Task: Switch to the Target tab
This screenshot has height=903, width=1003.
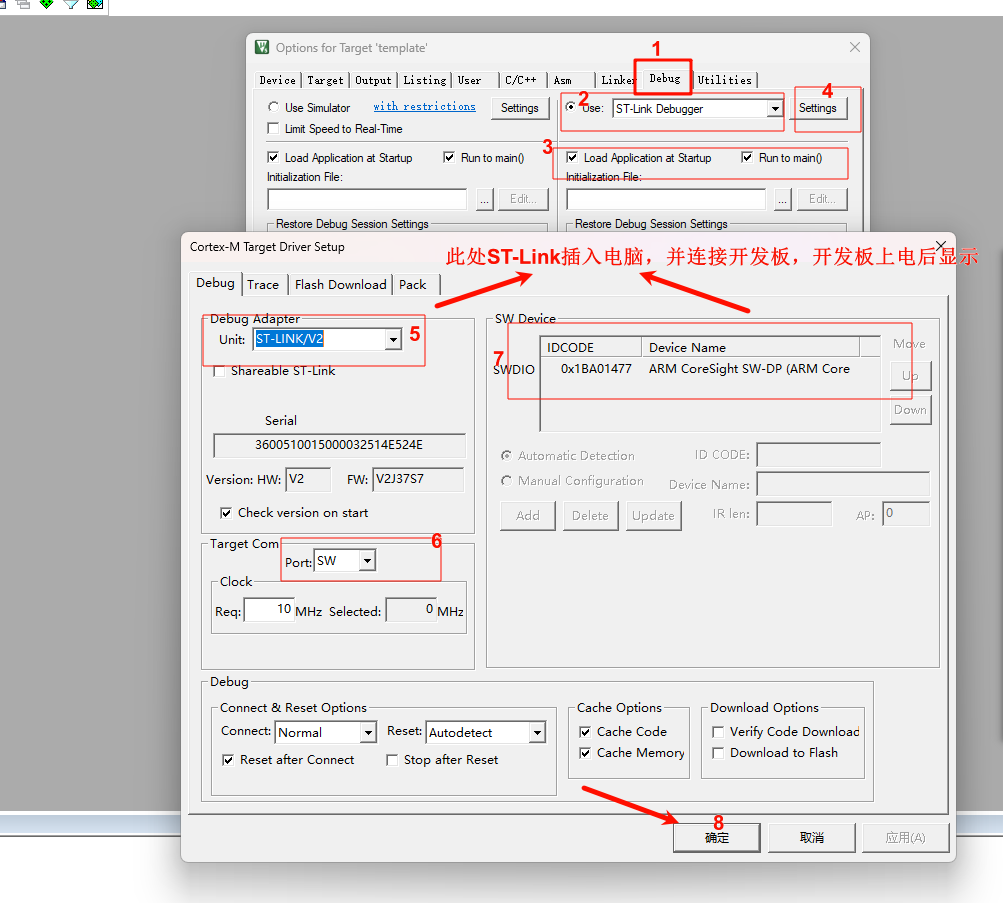Action: pos(325,80)
